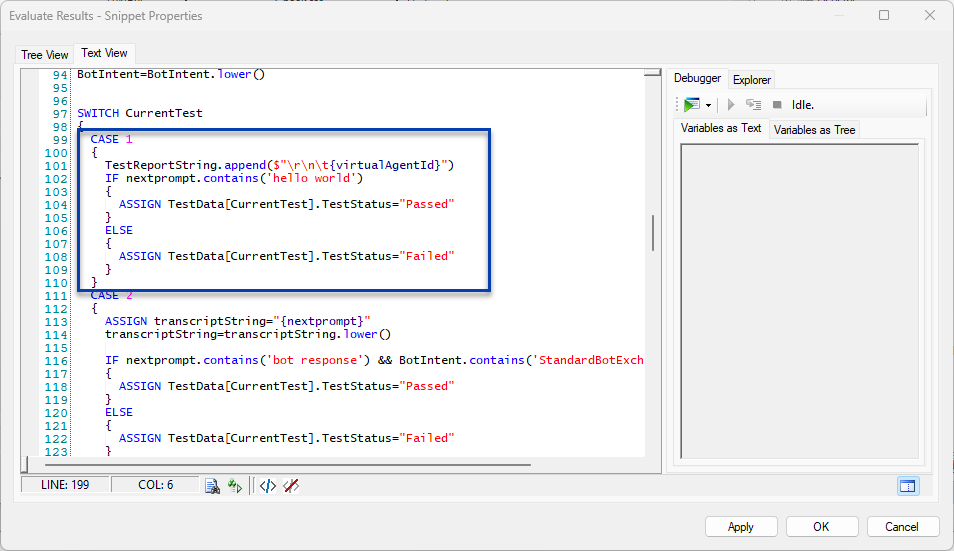This screenshot has height=551, width=954.
Task: Click the OK button
Action: (x=821, y=526)
